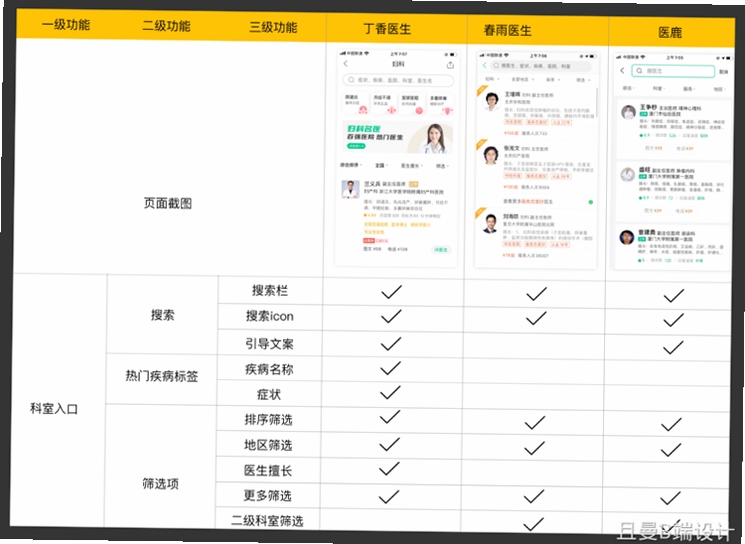745x544 pixels.
Task: Click 二级科室筛选 third-level cell
Action: tap(267, 521)
